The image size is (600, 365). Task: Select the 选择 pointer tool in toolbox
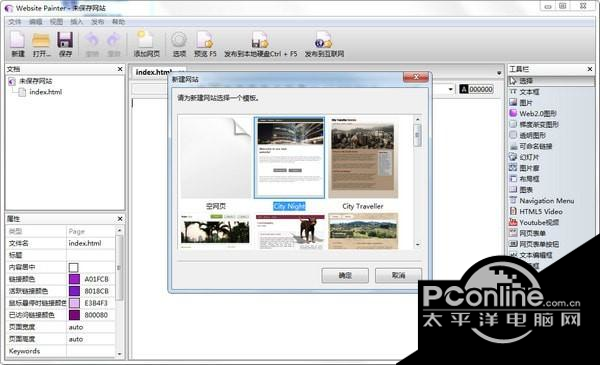551,81
